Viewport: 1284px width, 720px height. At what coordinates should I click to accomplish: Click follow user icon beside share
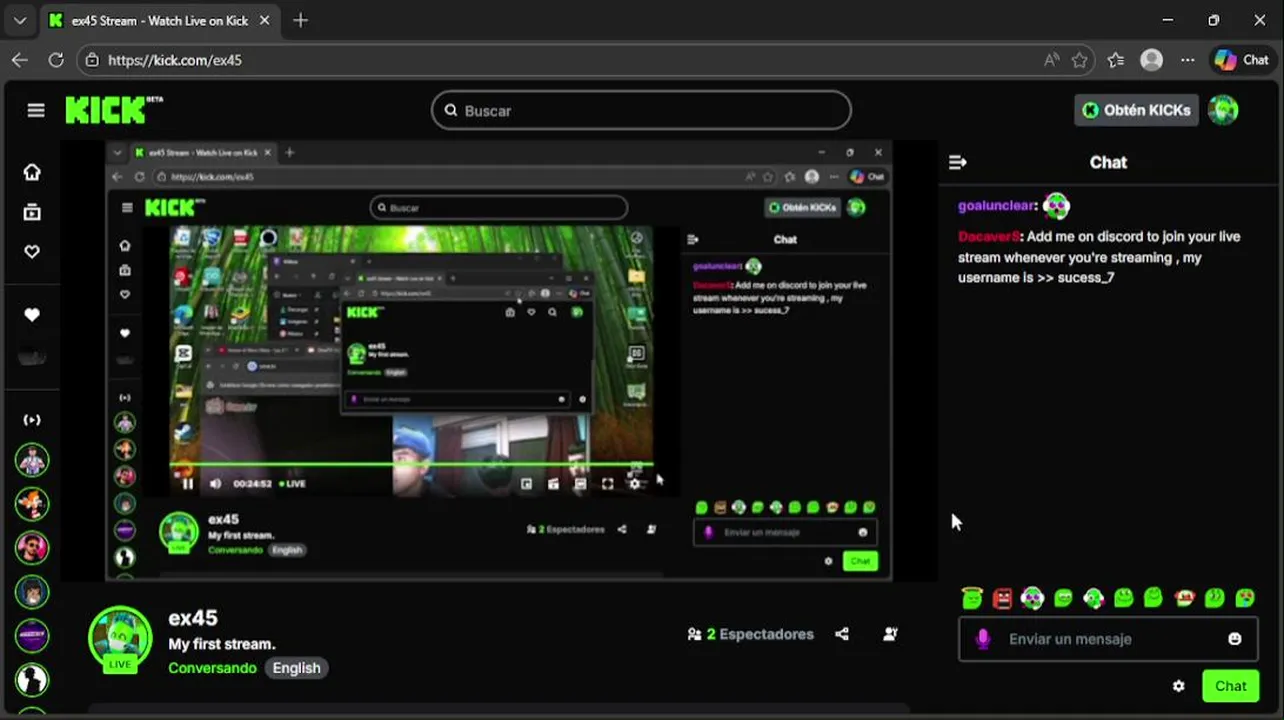coord(890,634)
